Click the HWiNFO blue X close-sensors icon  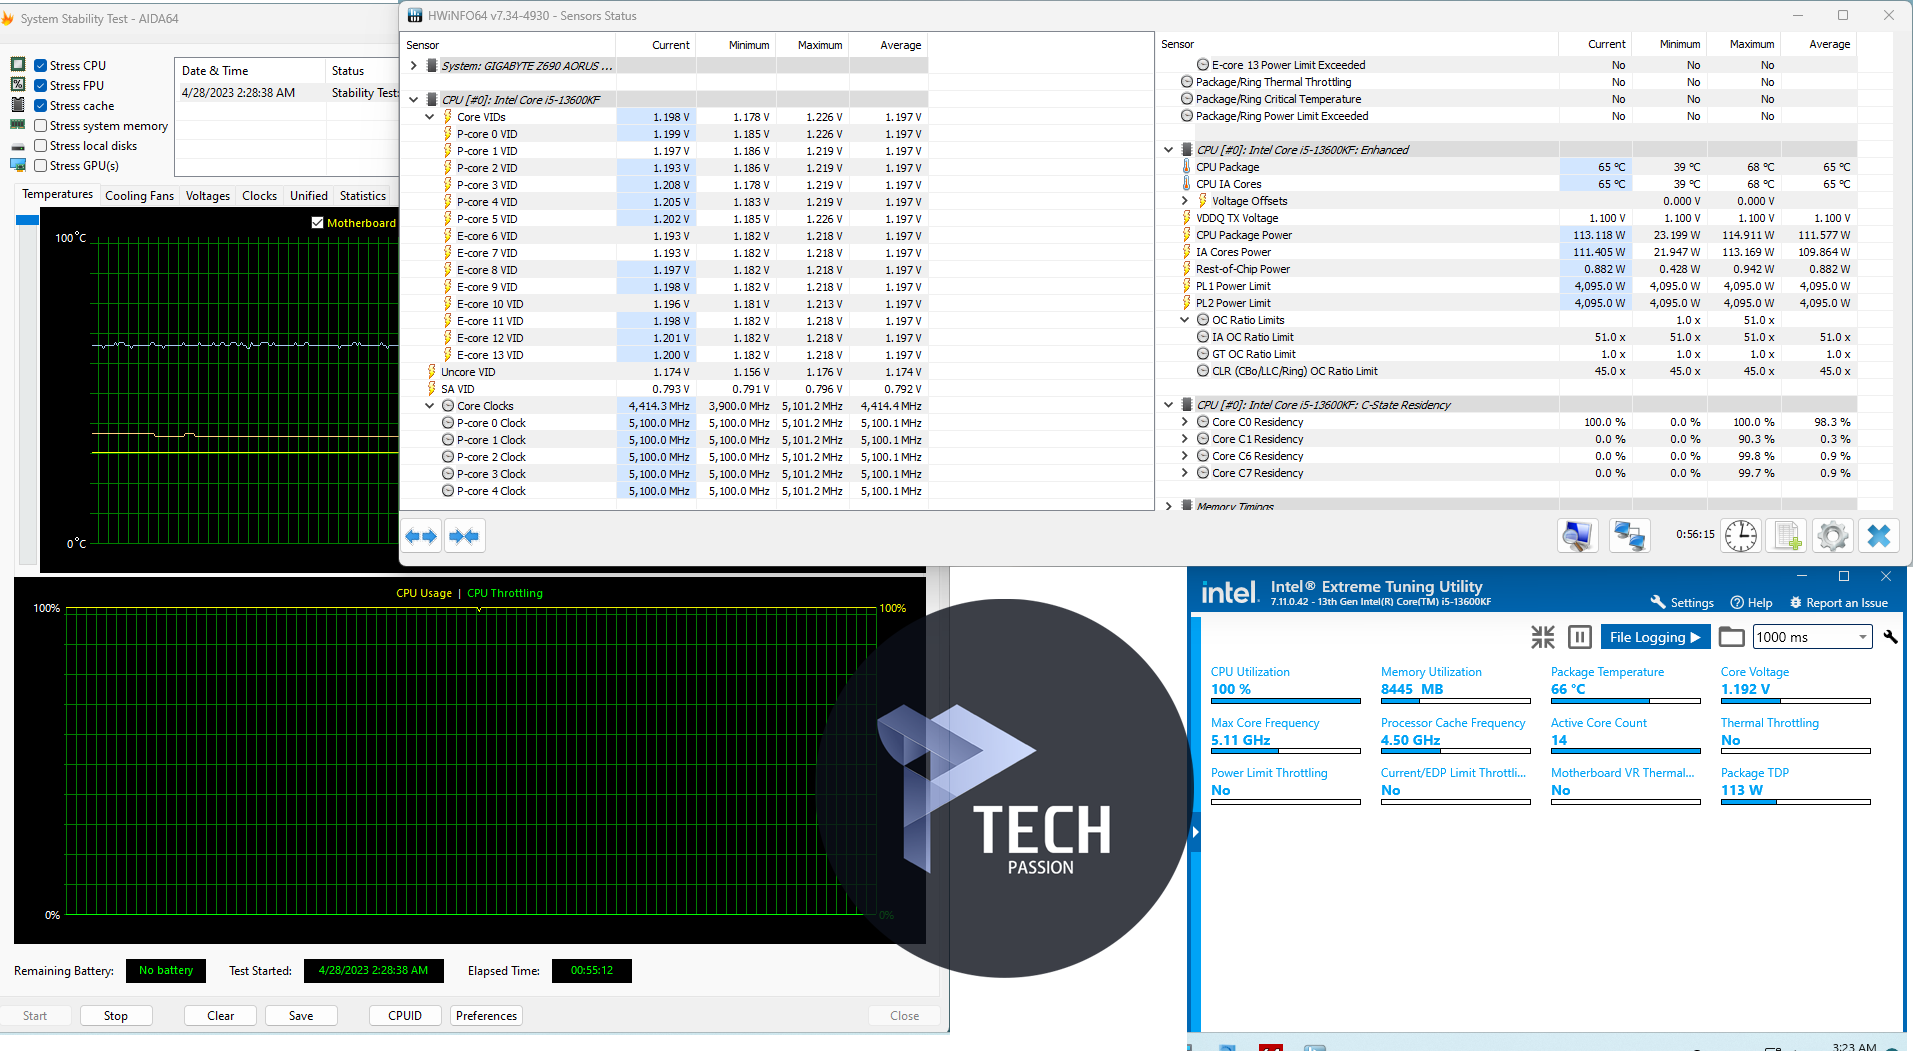click(x=1879, y=536)
